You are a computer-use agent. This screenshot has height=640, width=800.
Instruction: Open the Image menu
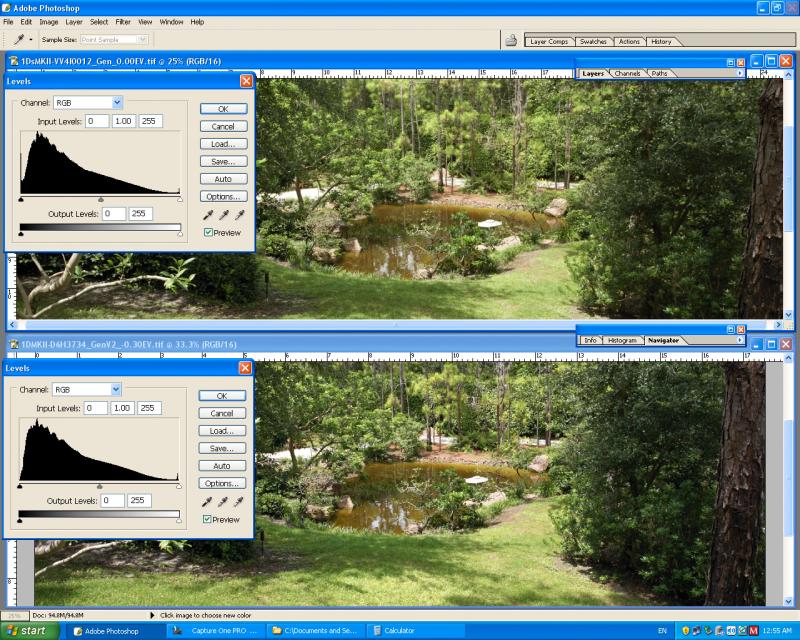click(49, 22)
